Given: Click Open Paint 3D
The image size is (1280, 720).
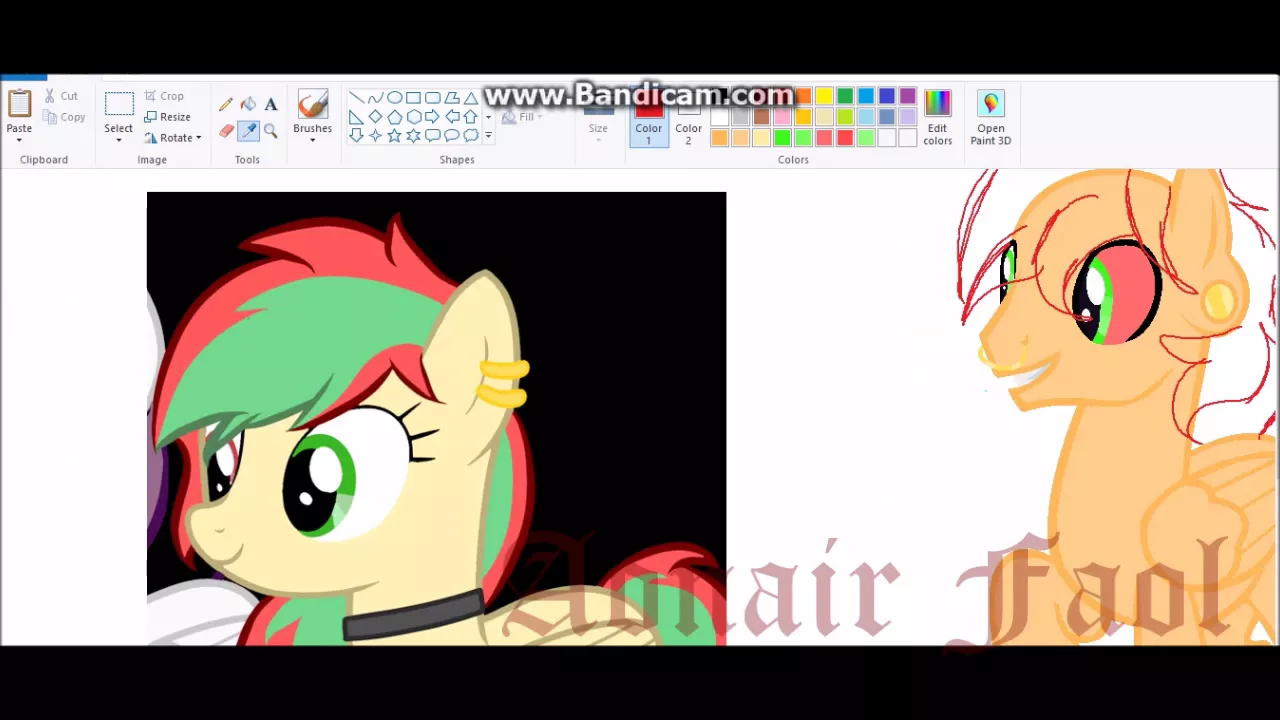Looking at the screenshot, I should (x=991, y=118).
